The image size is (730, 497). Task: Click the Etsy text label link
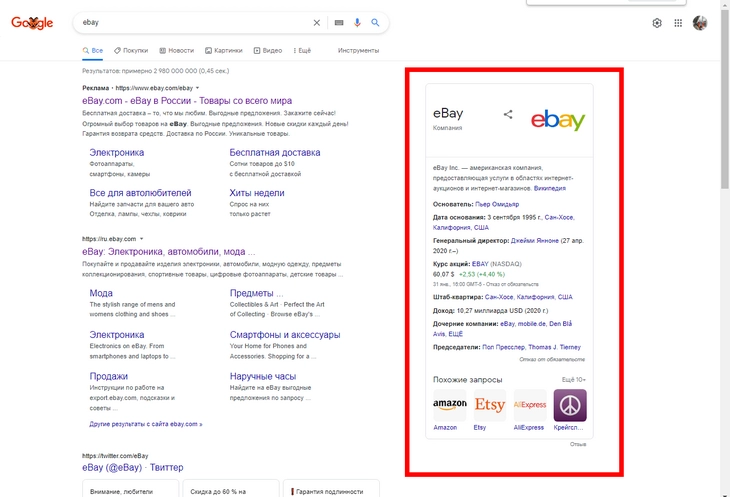pos(480,427)
